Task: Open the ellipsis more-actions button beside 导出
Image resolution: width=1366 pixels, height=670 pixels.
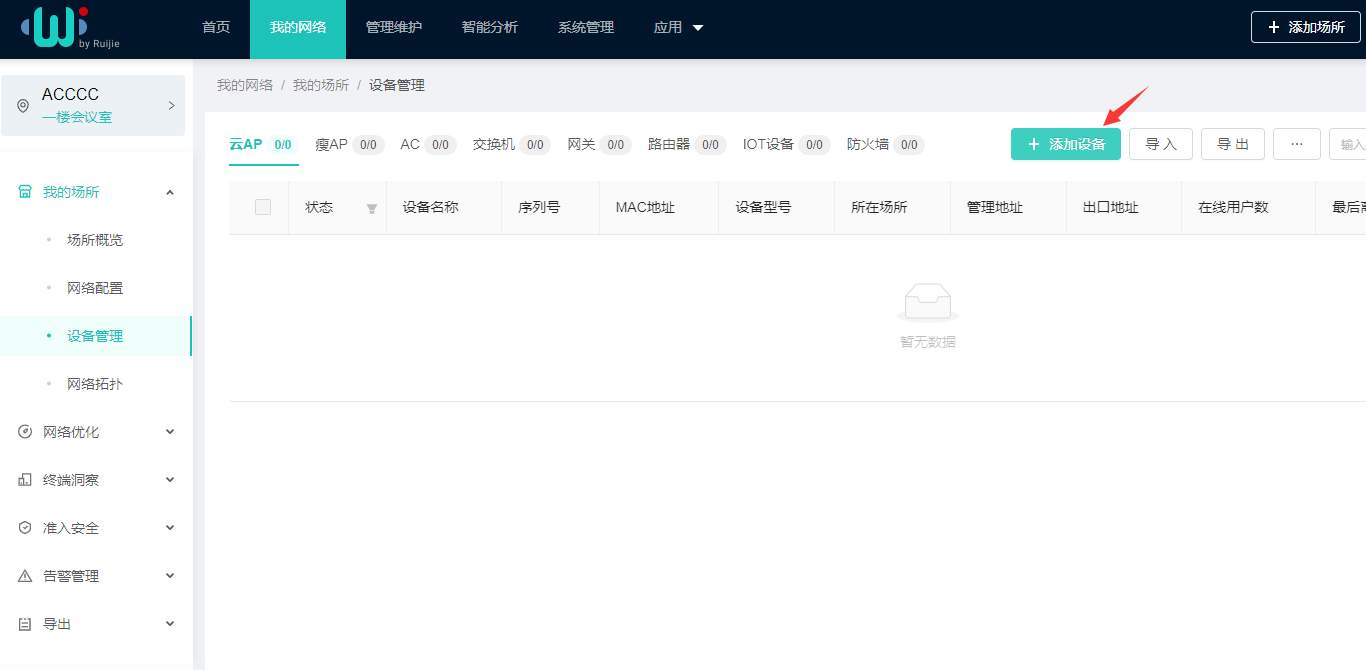Action: pyautogui.click(x=1297, y=144)
